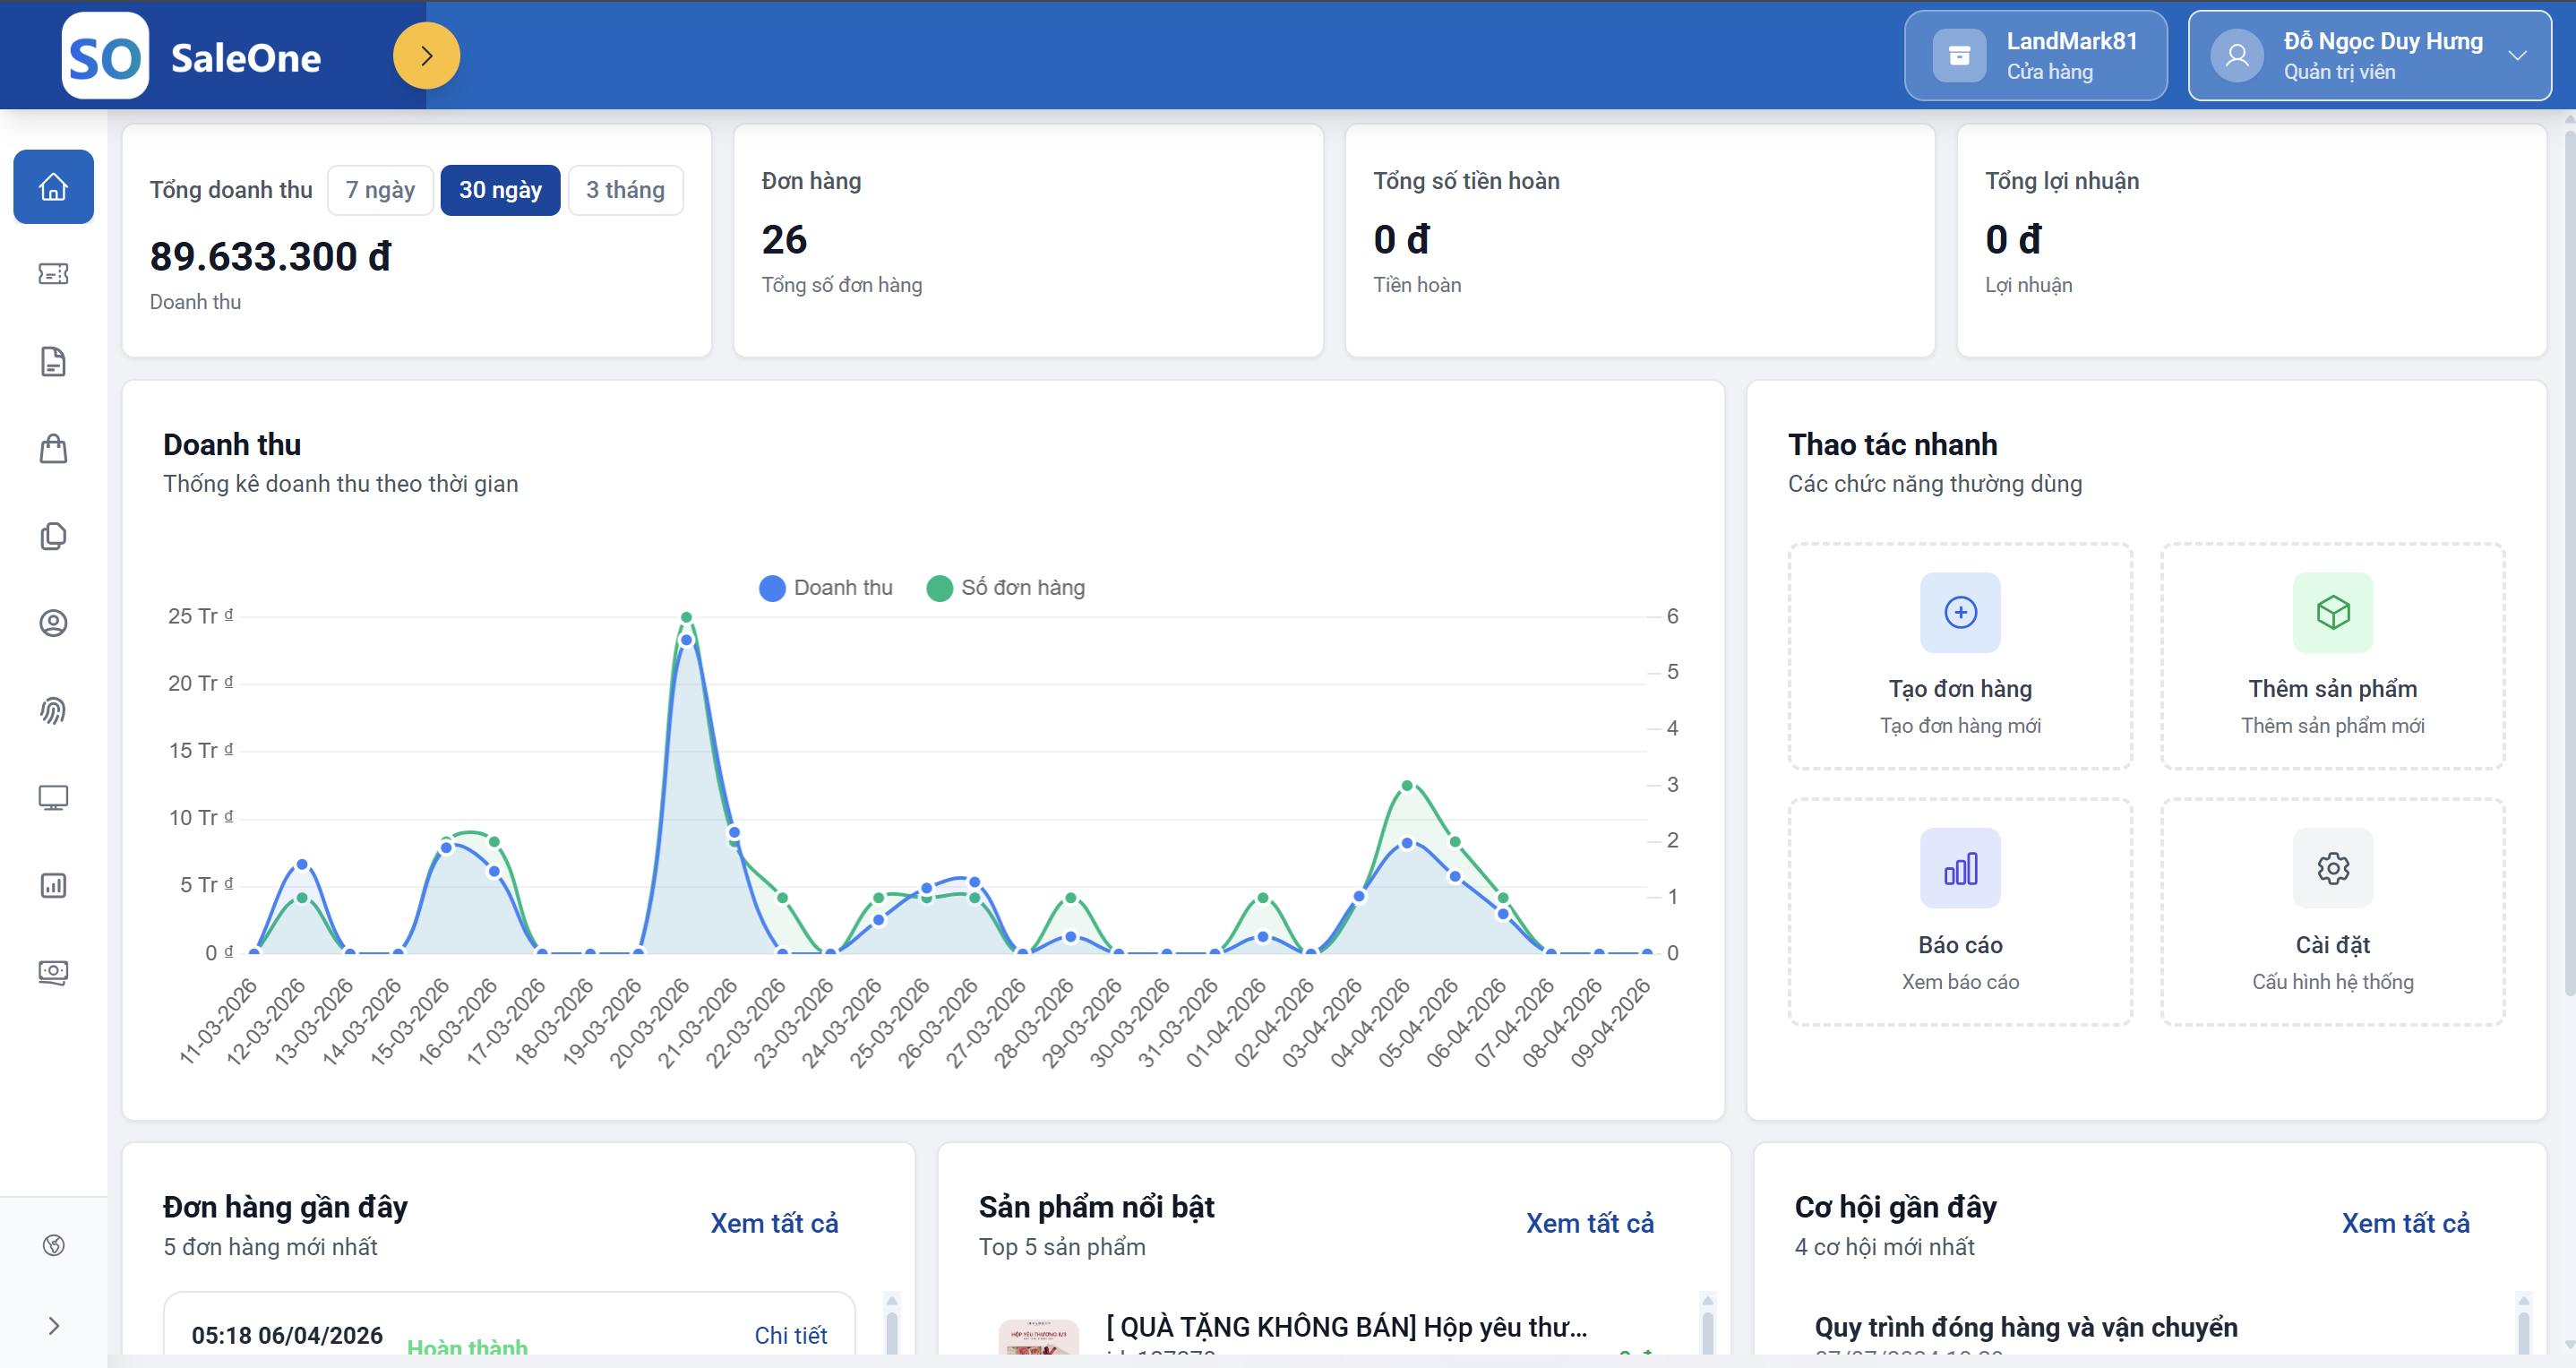The width and height of the screenshot is (2576, 1368).
Task: Toggle the Số đơn hàng legend series
Action: point(1006,588)
